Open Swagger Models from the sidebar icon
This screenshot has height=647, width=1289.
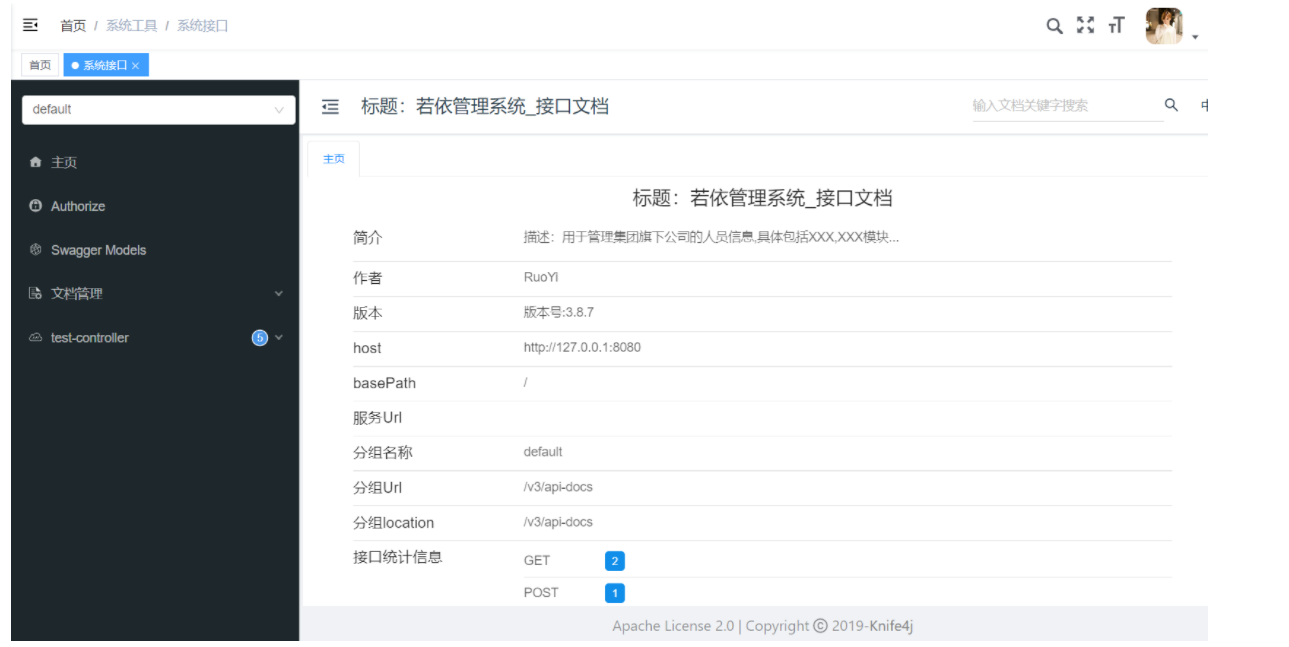click(x=35, y=249)
